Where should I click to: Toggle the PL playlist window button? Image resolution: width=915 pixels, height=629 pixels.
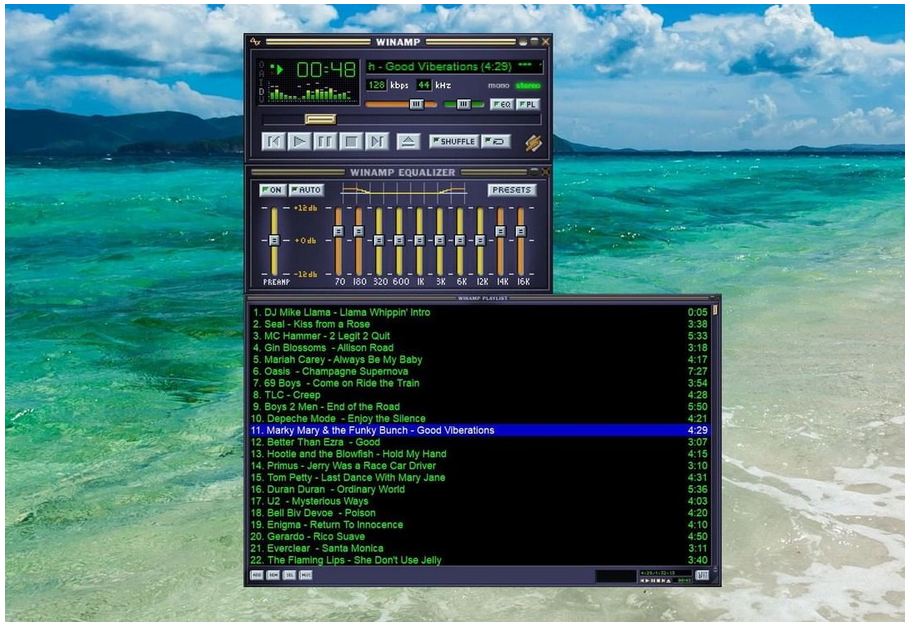[528, 104]
